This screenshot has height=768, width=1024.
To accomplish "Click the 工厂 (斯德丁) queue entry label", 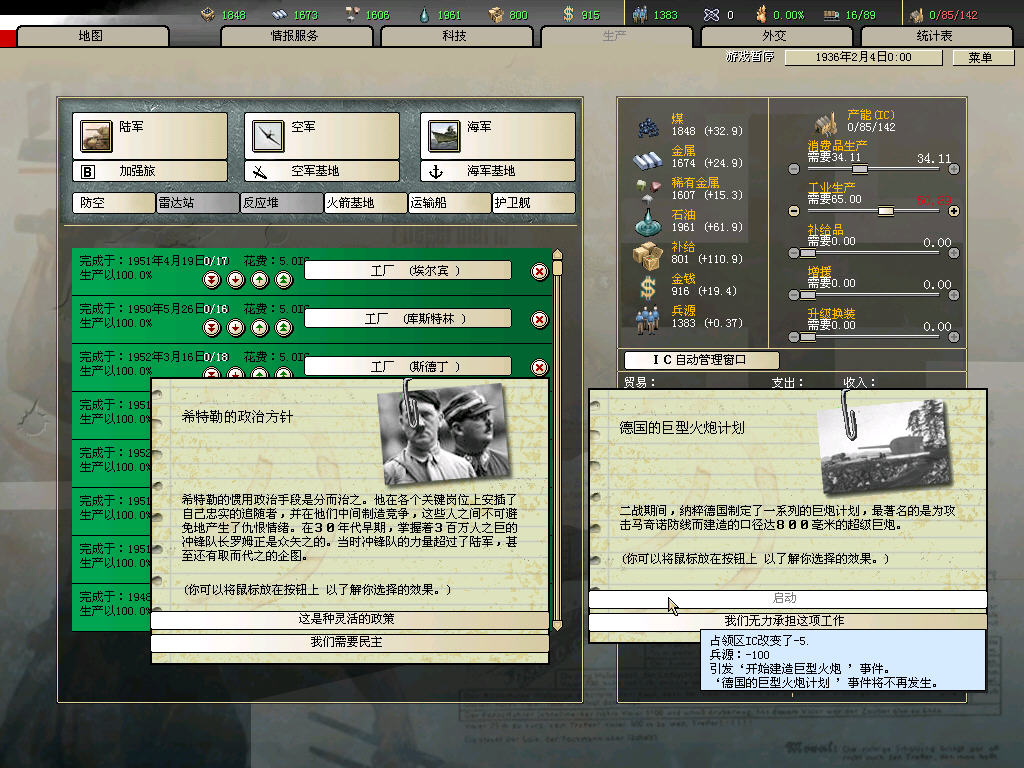I will tap(408, 366).
